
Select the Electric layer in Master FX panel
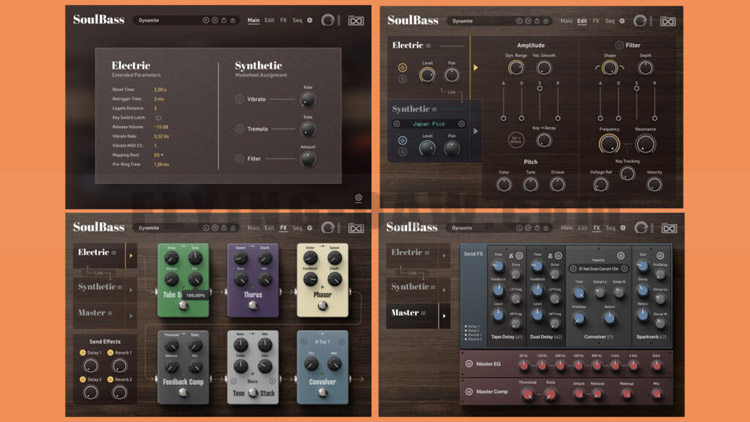[412, 252]
